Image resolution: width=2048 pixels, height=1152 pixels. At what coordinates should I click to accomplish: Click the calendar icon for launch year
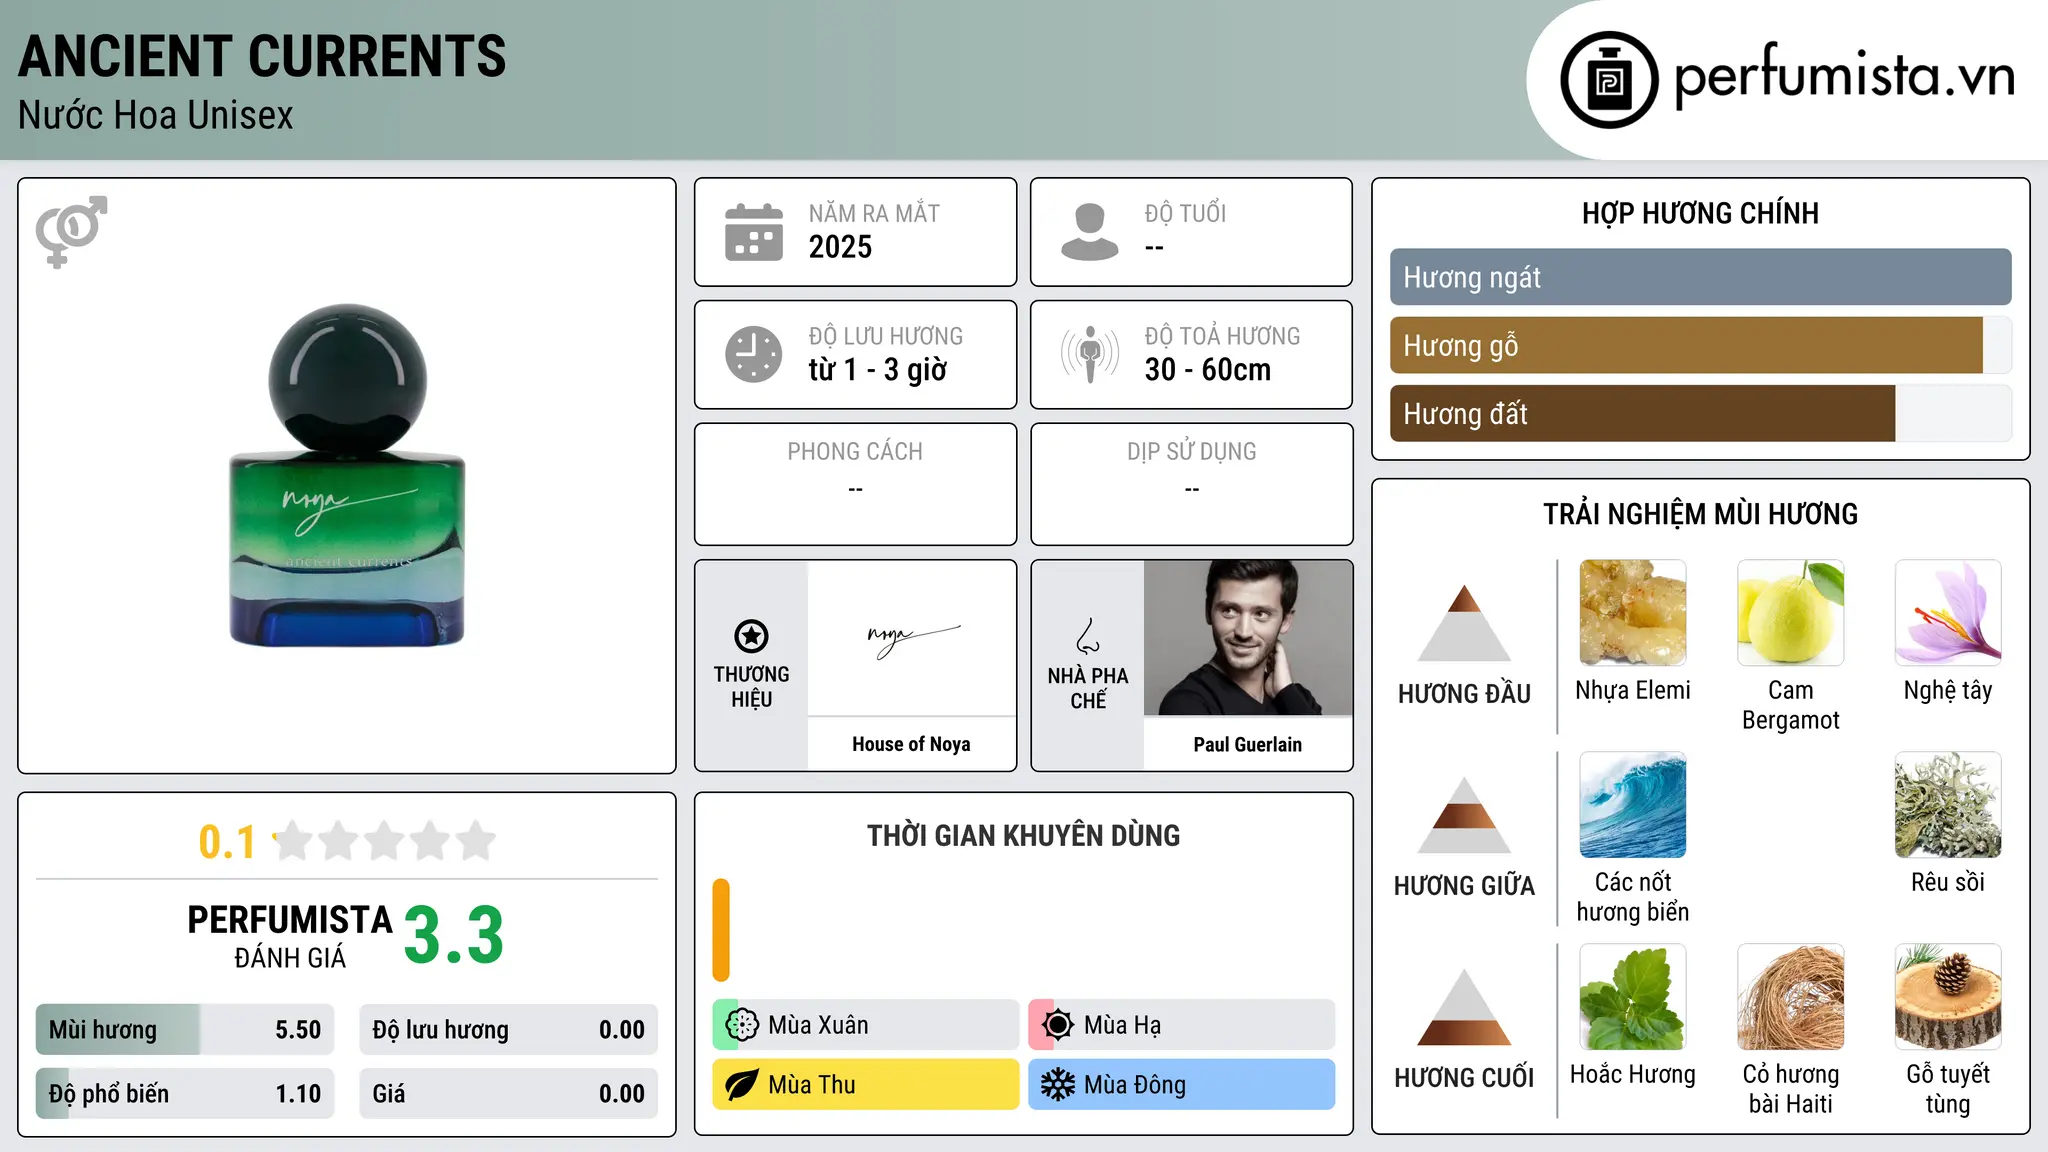(754, 232)
